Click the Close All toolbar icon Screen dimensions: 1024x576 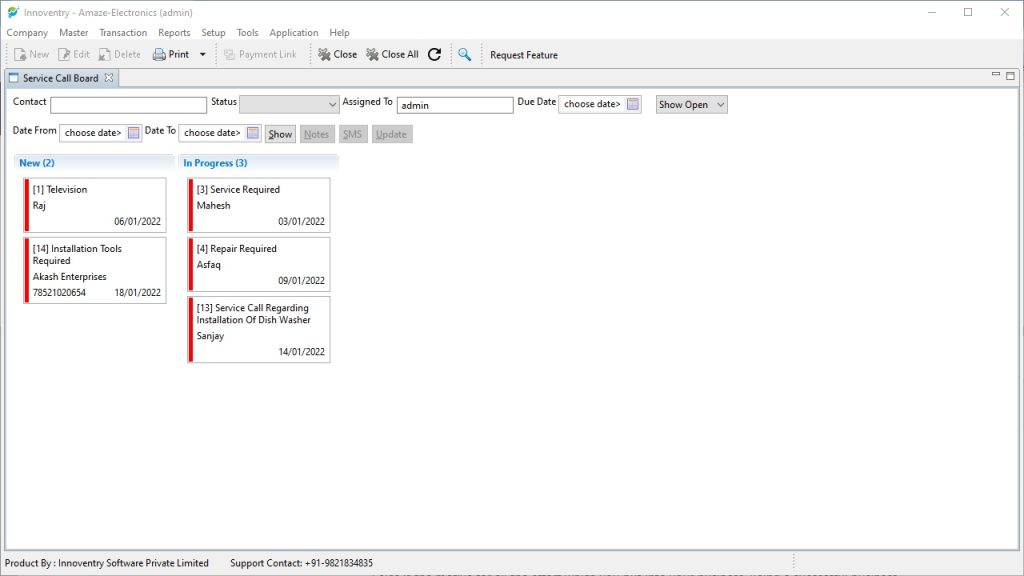(x=373, y=55)
